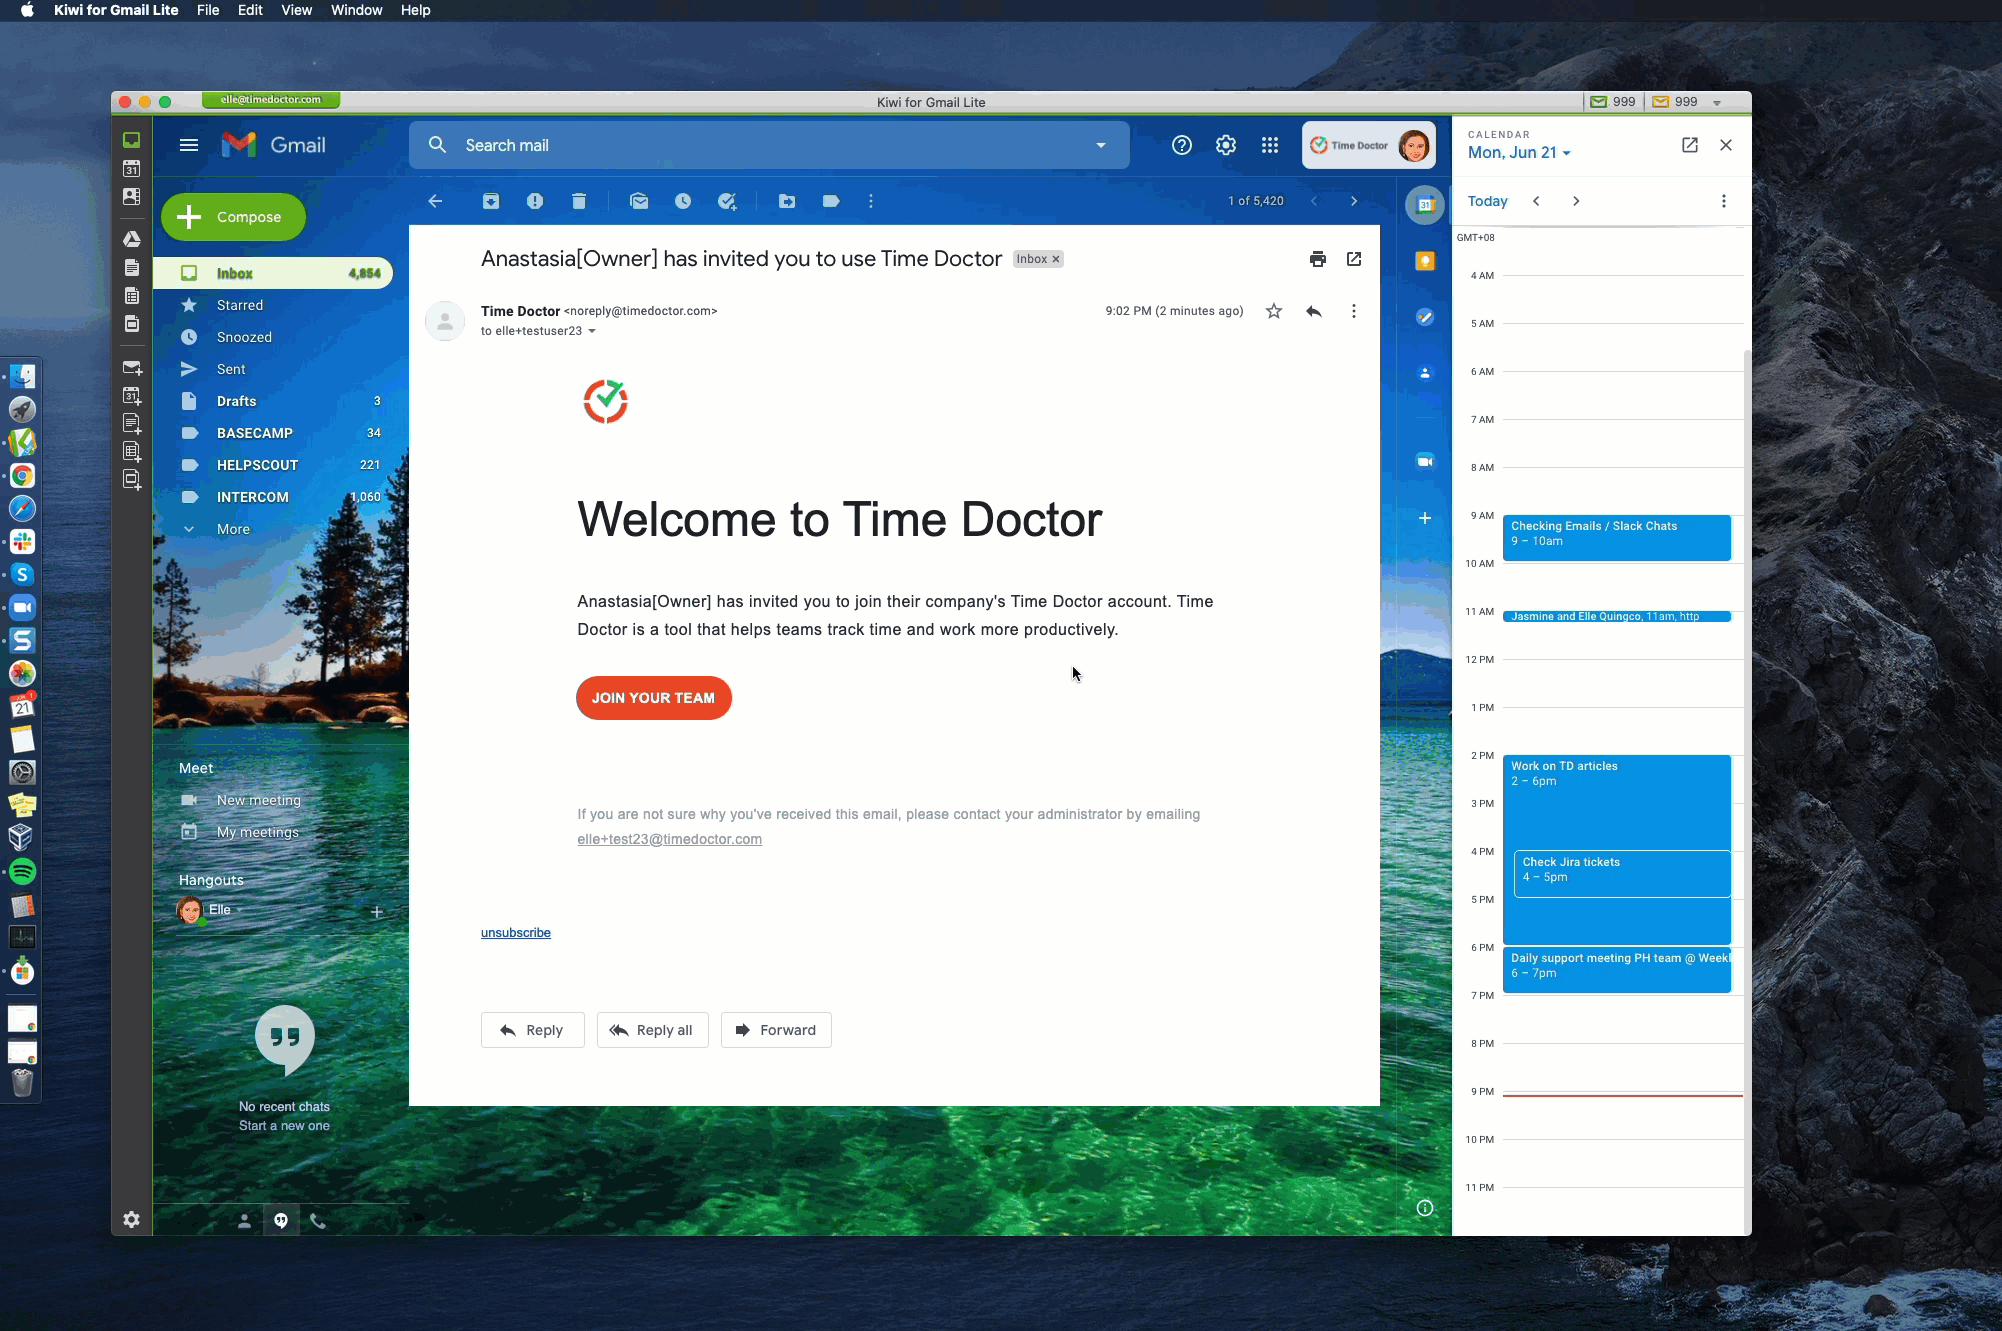
Task: Open the View menu
Action: coord(297,10)
